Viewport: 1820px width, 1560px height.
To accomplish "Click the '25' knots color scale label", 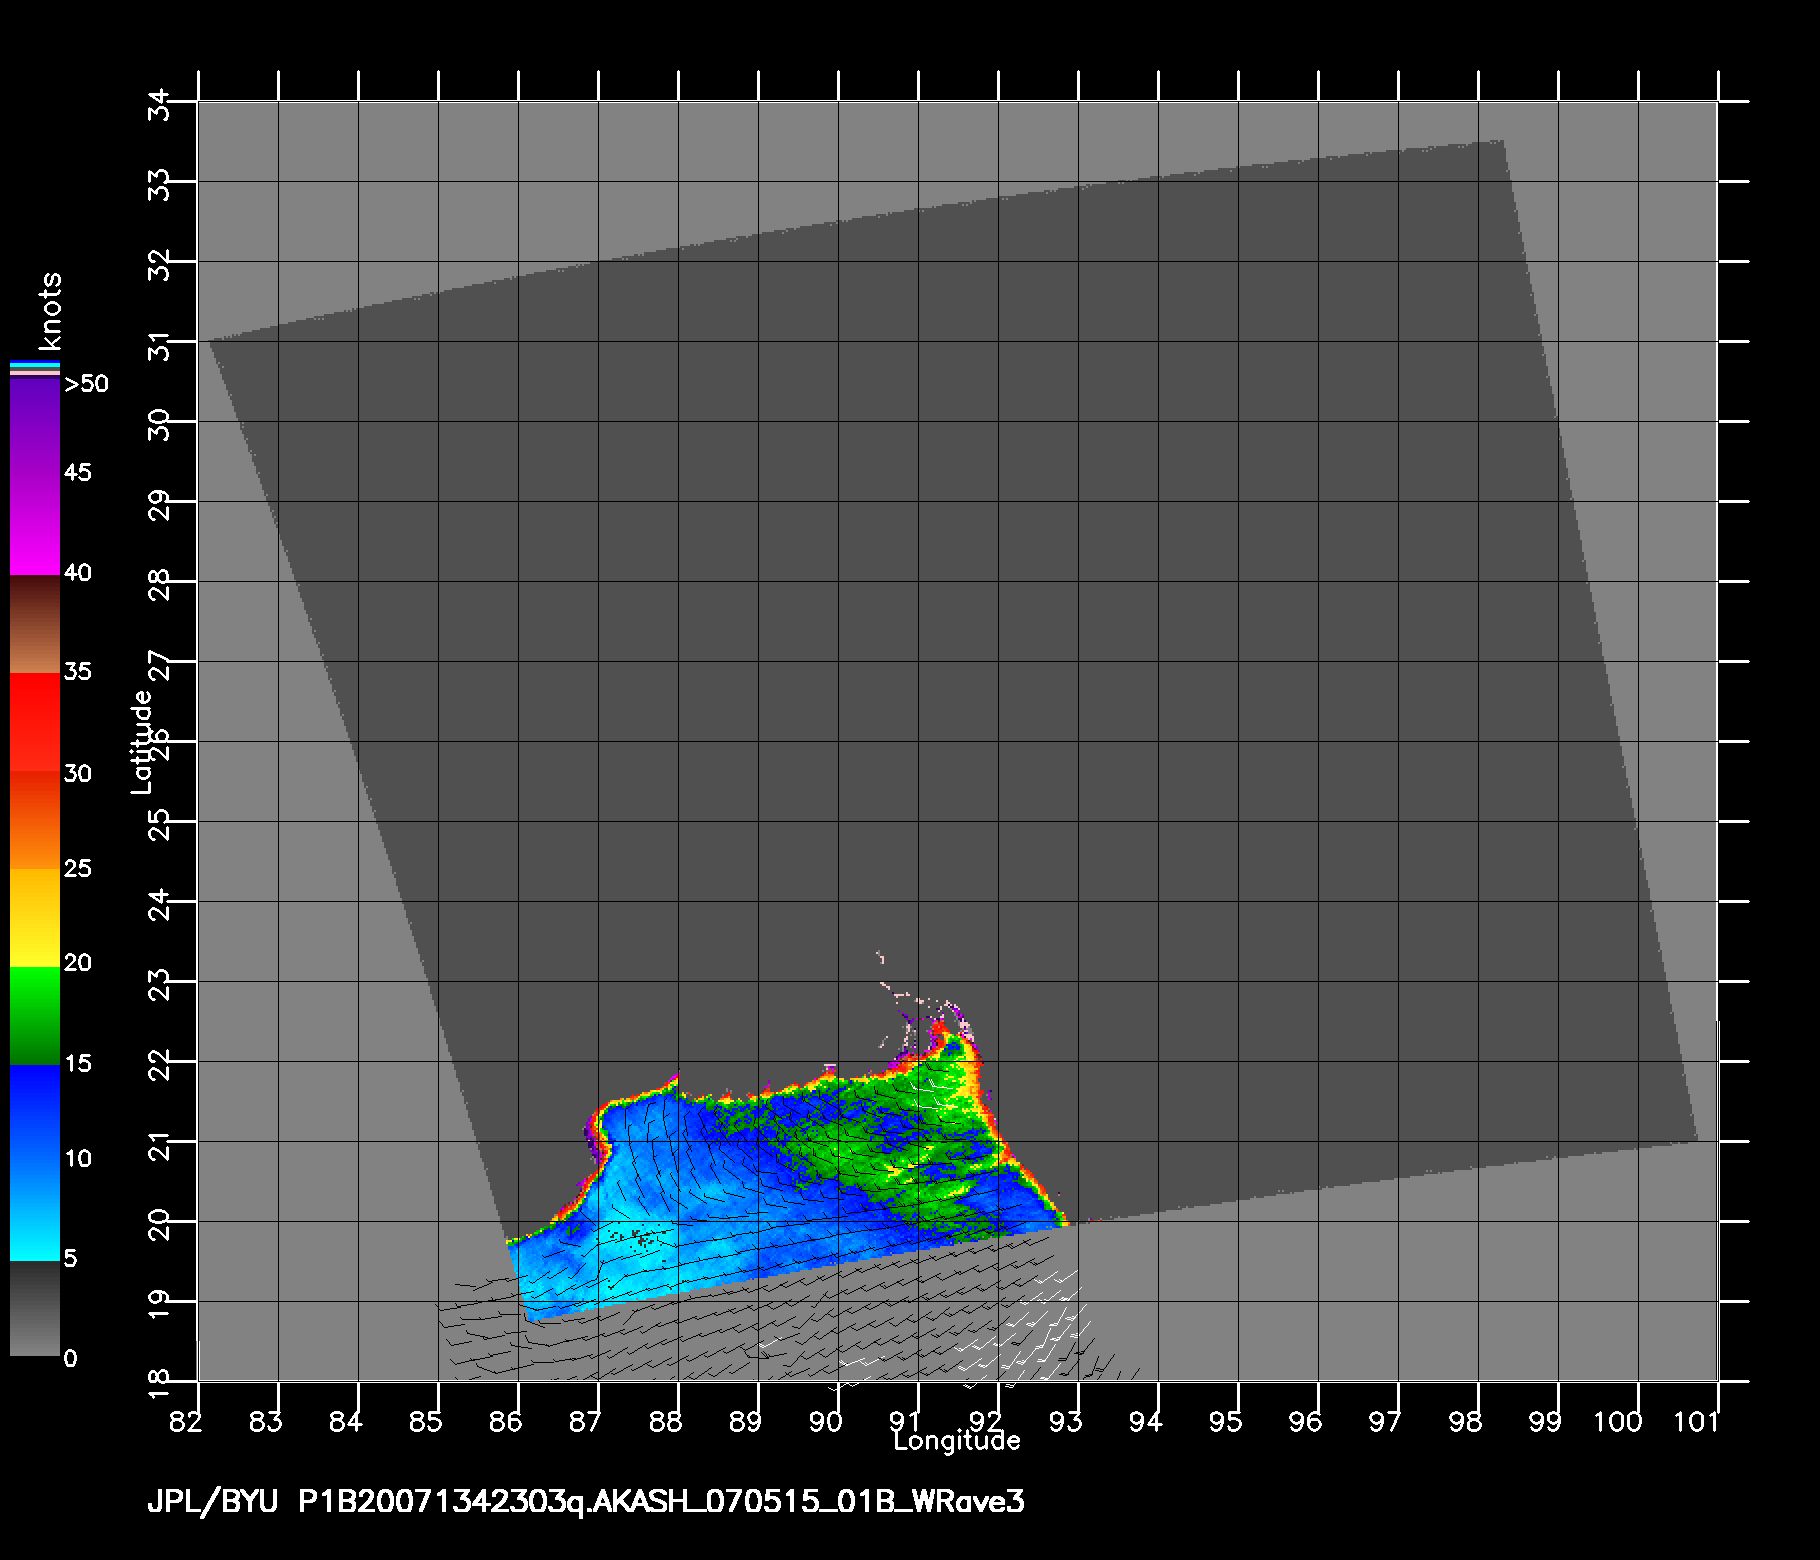I will click(x=78, y=868).
